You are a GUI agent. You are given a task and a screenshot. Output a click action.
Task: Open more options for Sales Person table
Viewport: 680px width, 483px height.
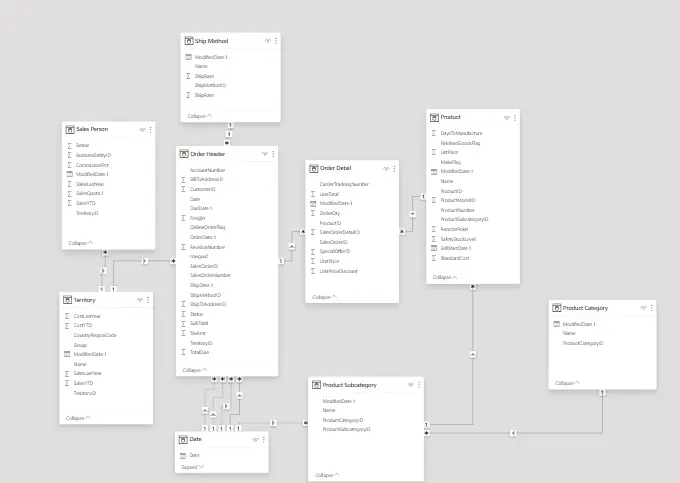click(150, 130)
